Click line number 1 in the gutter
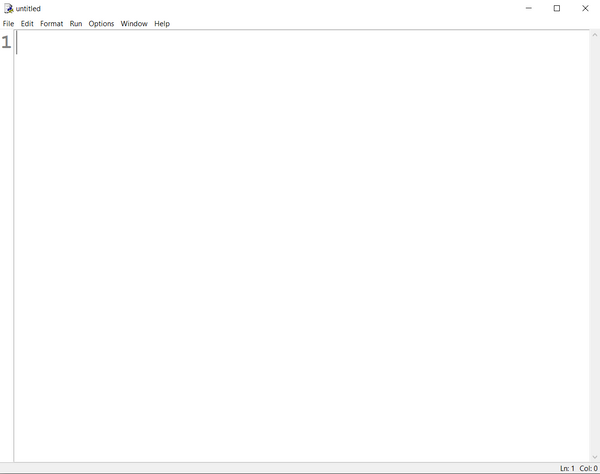The width and height of the screenshot is (600, 474). coord(6,42)
